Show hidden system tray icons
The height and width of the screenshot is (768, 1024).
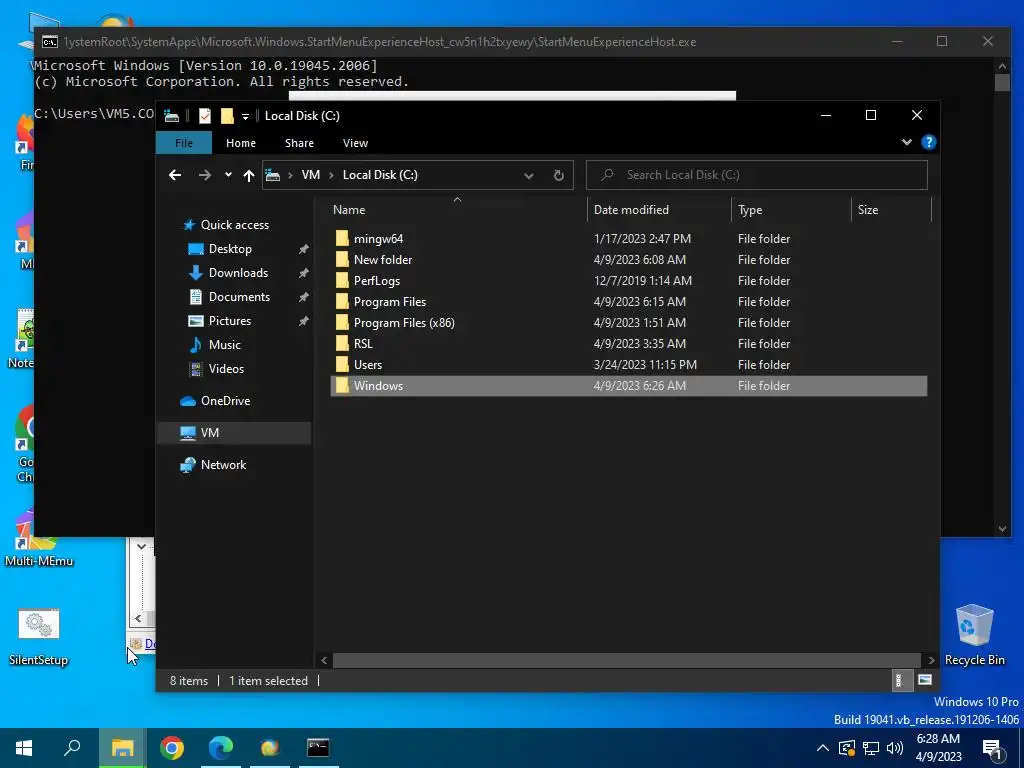point(823,748)
